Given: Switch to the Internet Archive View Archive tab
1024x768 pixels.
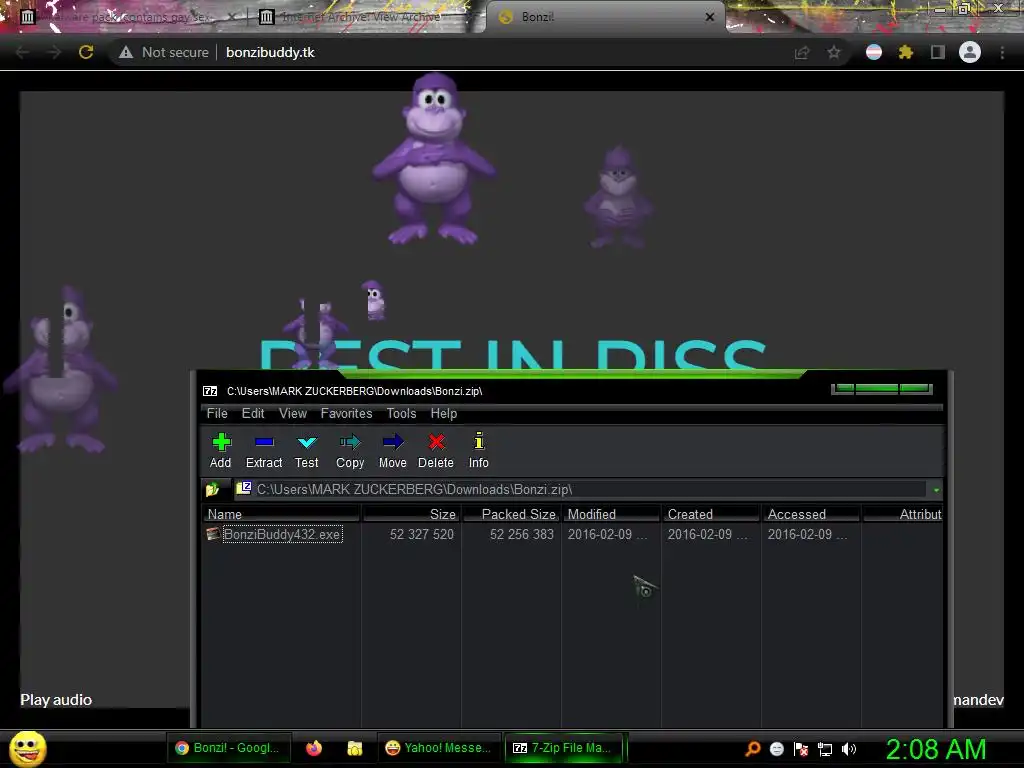Looking at the screenshot, I should [361, 17].
